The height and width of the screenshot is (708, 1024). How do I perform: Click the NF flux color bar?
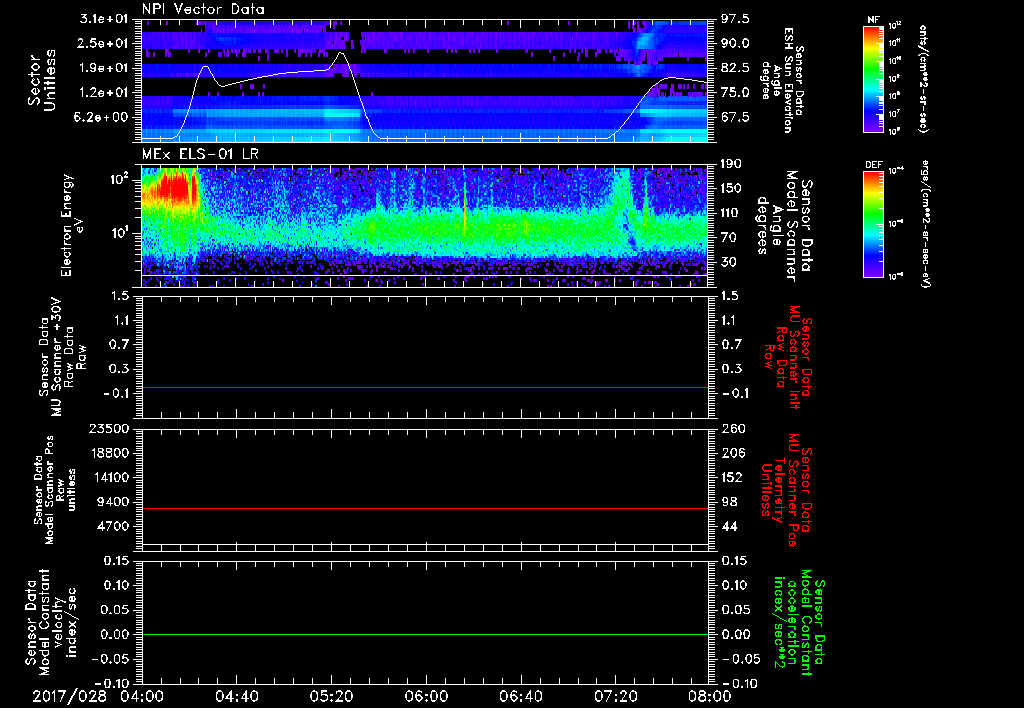(873, 78)
